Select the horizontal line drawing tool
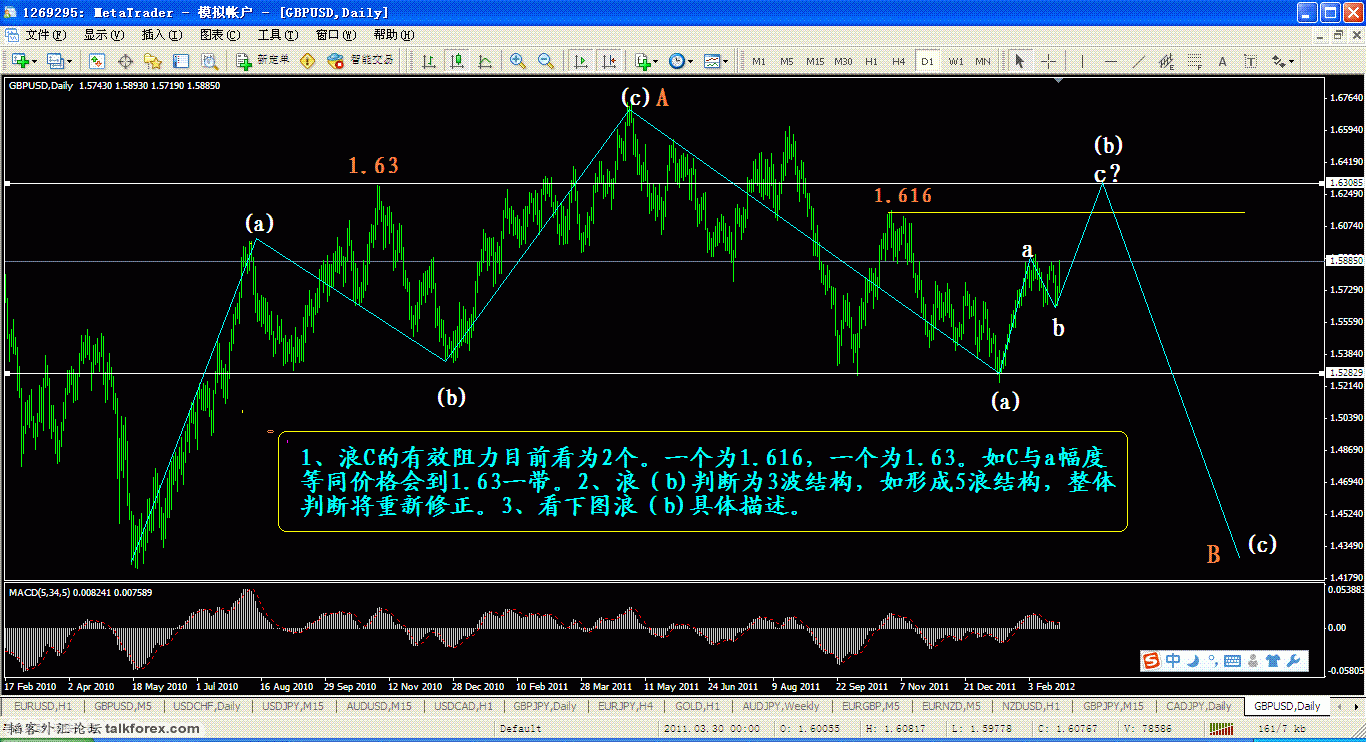 click(x=1110, y=61)
